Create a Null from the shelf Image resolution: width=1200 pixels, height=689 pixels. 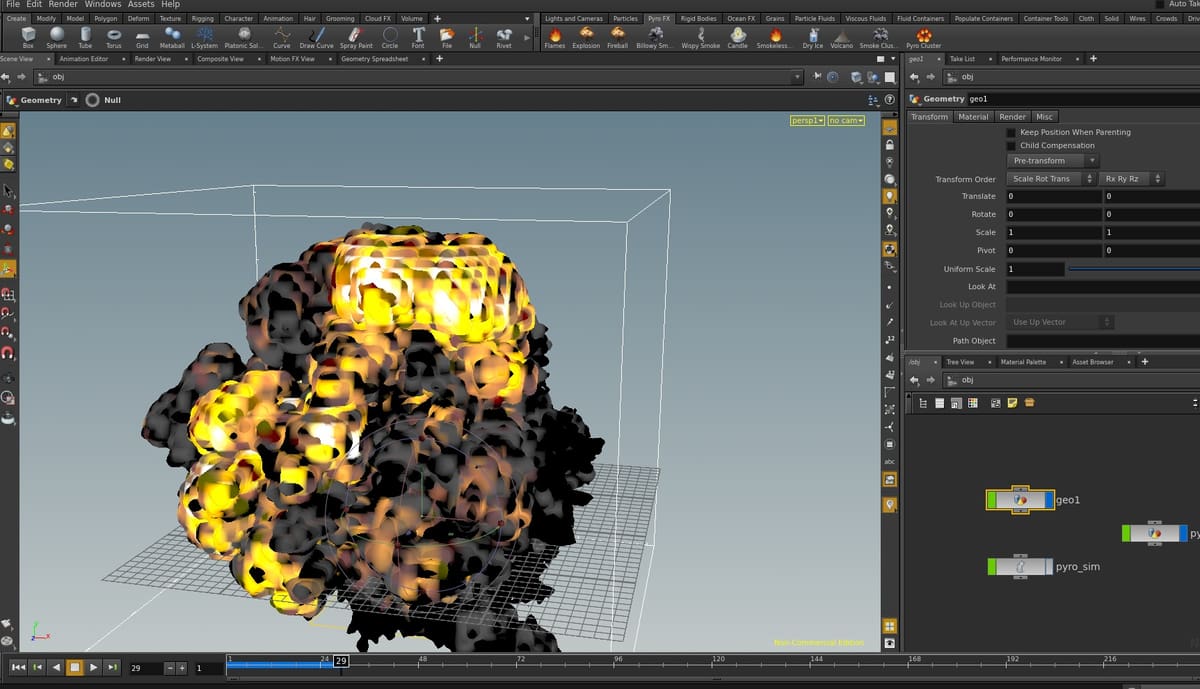coord(475,38)
